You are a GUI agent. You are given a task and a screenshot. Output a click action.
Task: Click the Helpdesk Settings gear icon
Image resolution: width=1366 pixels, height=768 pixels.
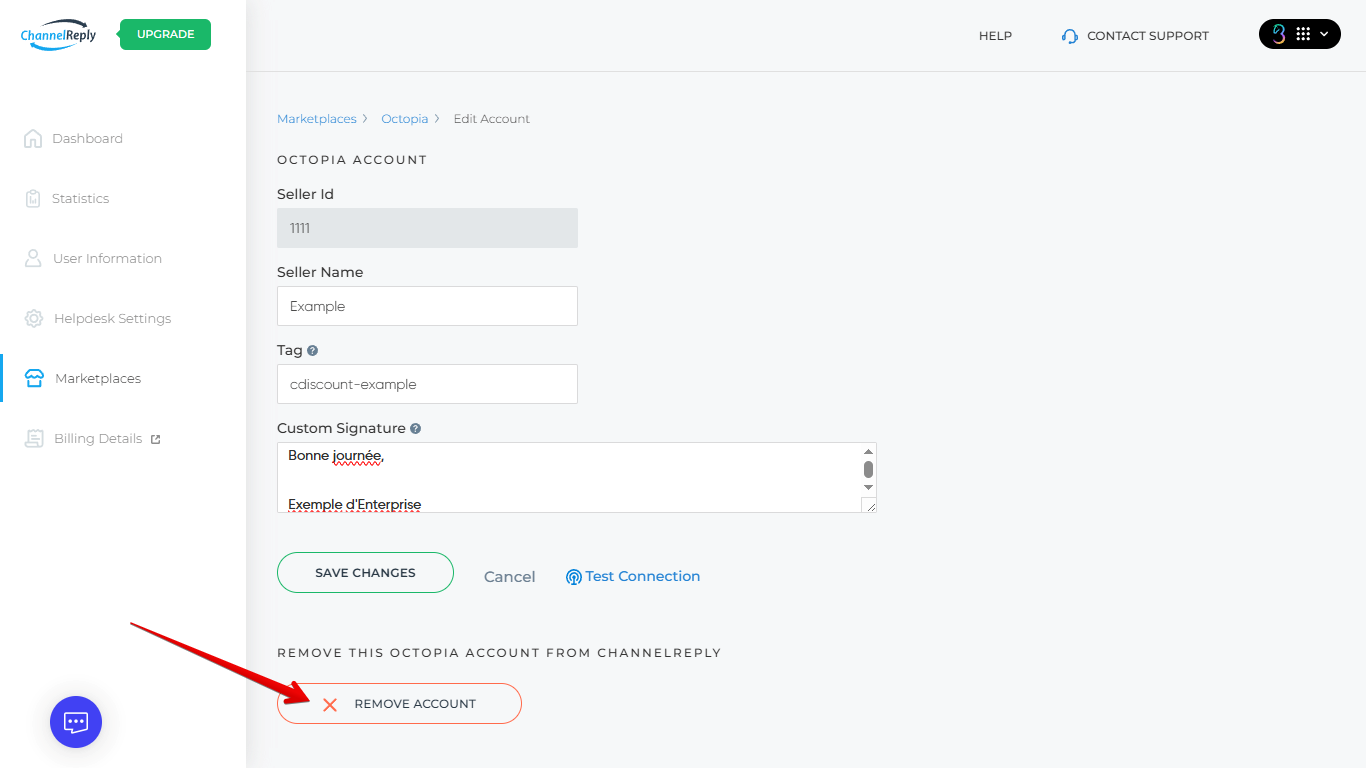click(34, 318)
